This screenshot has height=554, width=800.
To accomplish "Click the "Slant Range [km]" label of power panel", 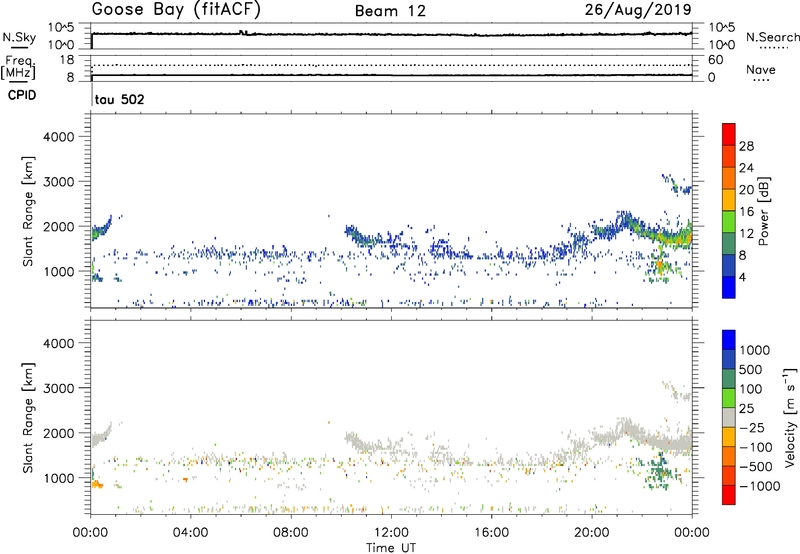I will pyautogui.click(x=28, y=211).
